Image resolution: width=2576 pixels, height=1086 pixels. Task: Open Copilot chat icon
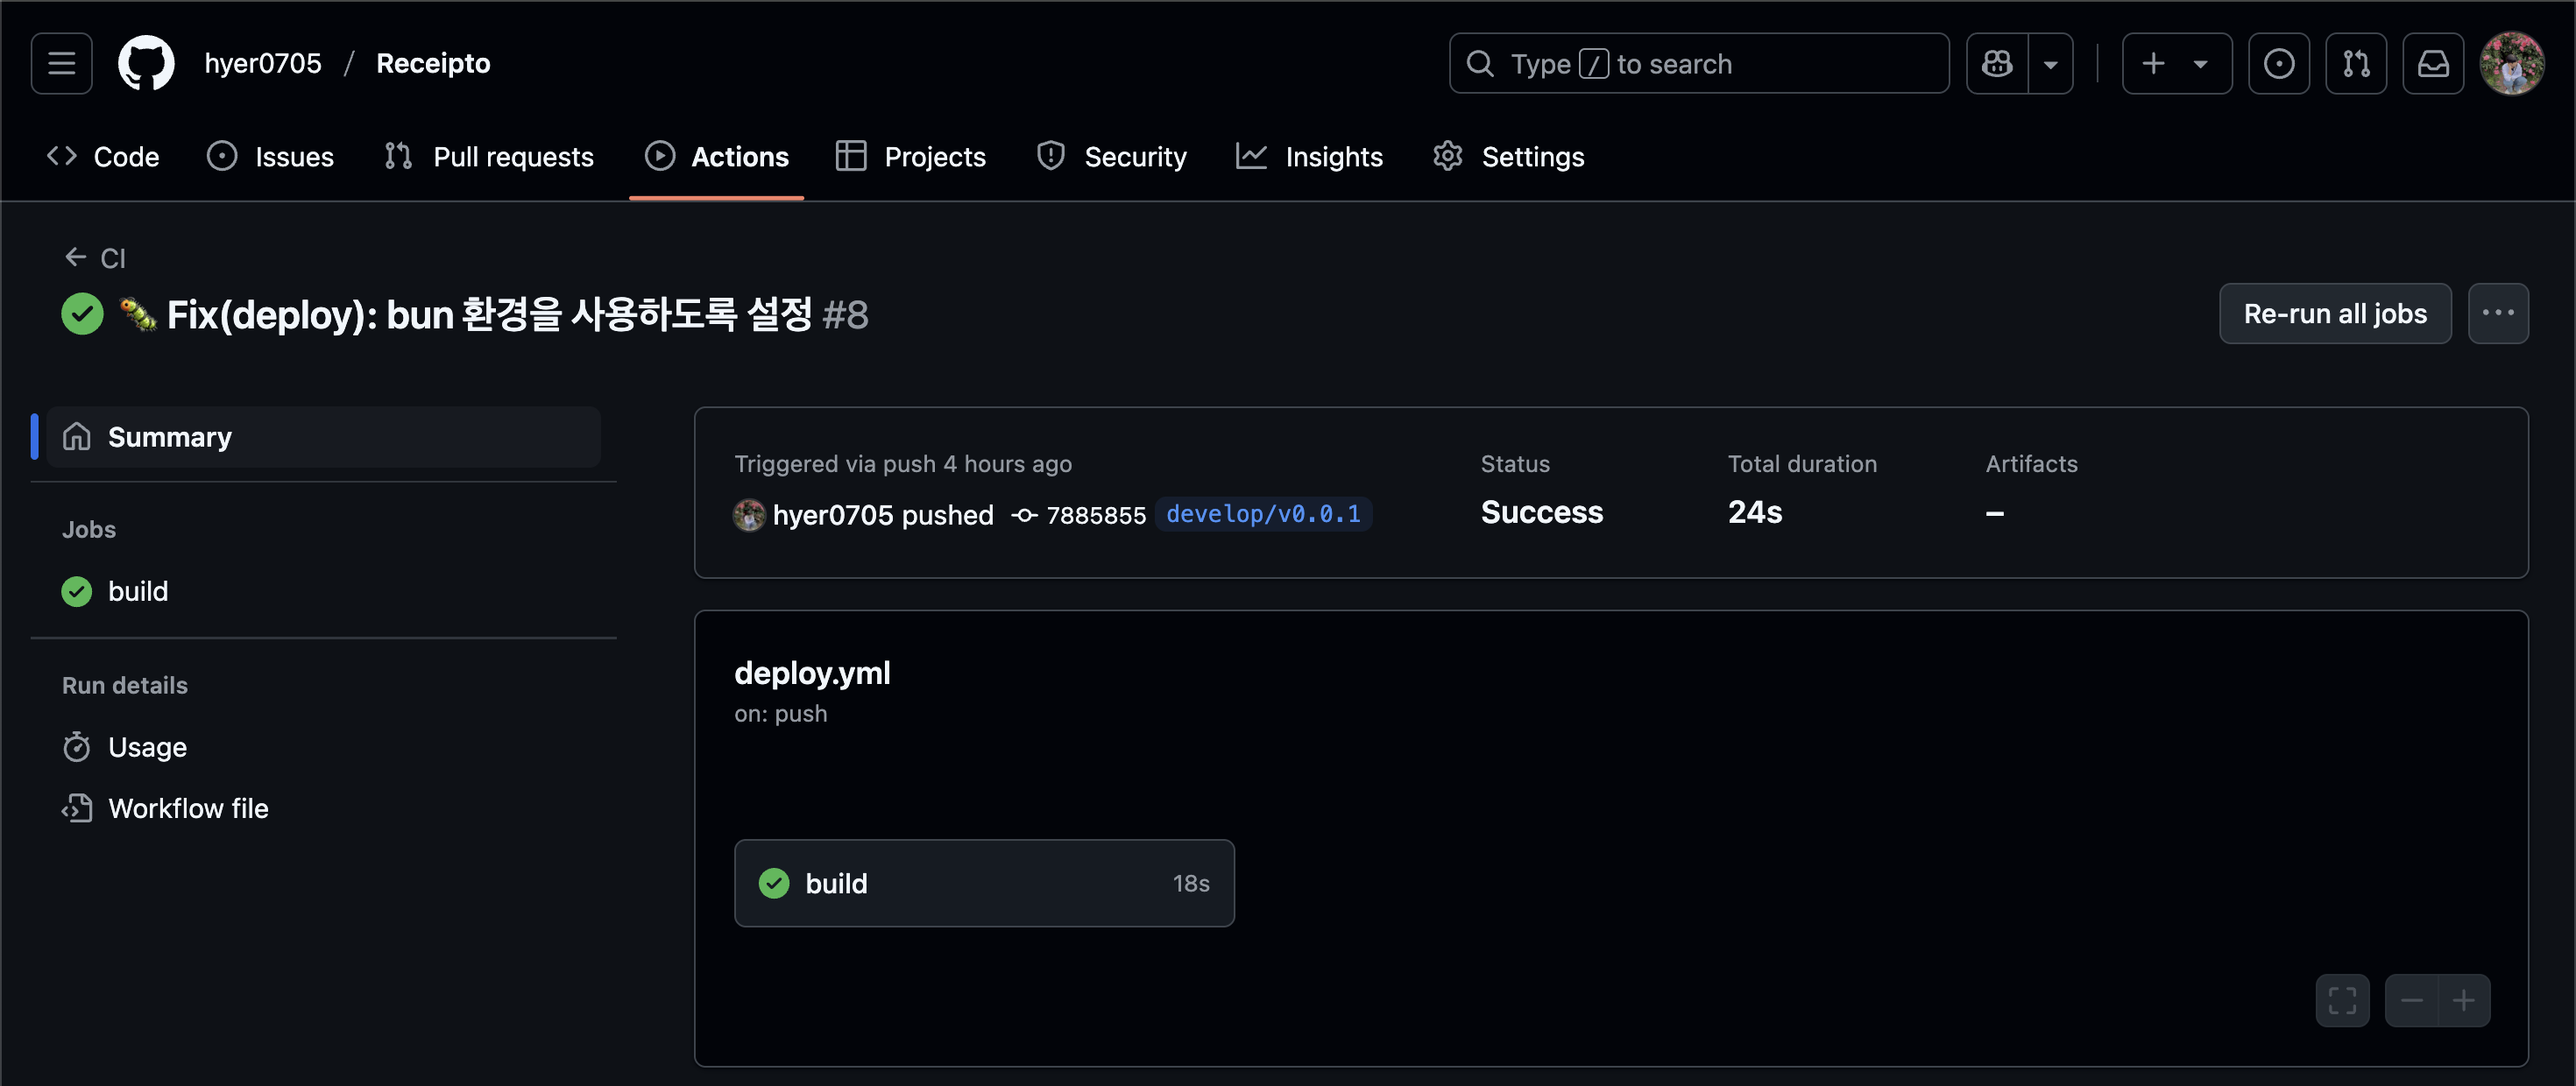coord(1997,63)
